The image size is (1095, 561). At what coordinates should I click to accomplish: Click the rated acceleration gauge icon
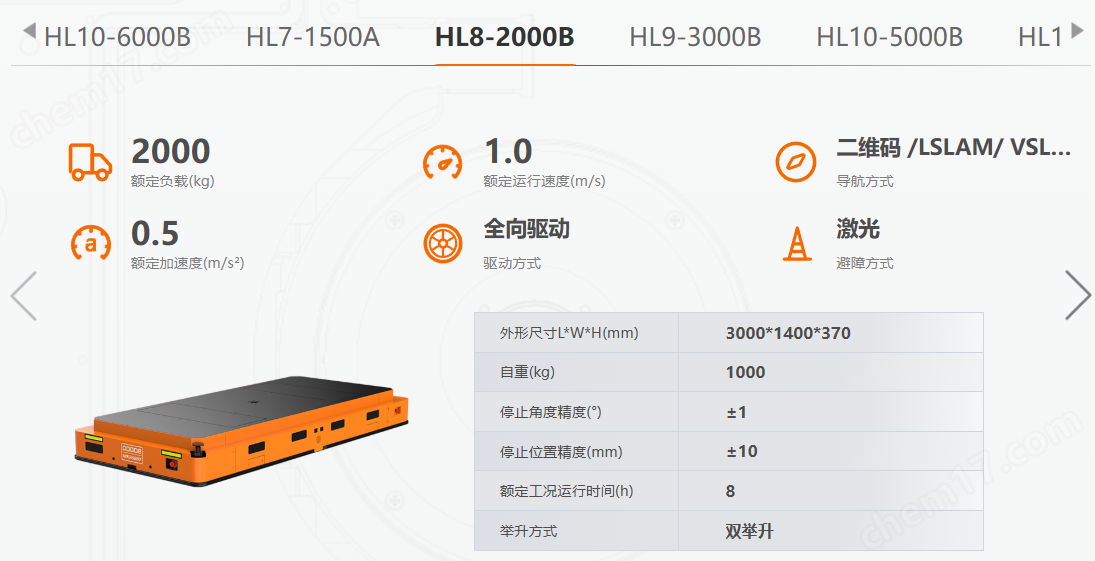pos(91,243)
